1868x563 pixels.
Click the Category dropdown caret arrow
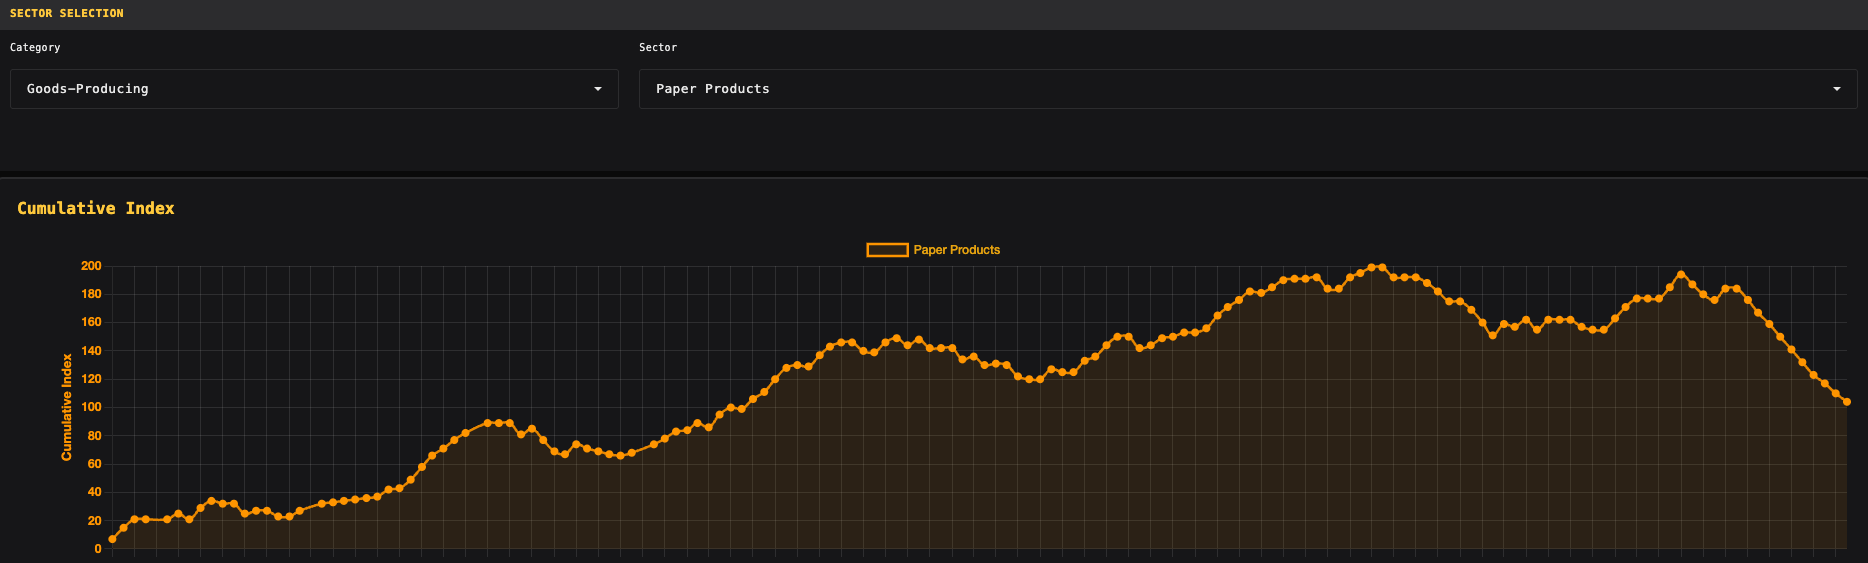tap(598, 89)
